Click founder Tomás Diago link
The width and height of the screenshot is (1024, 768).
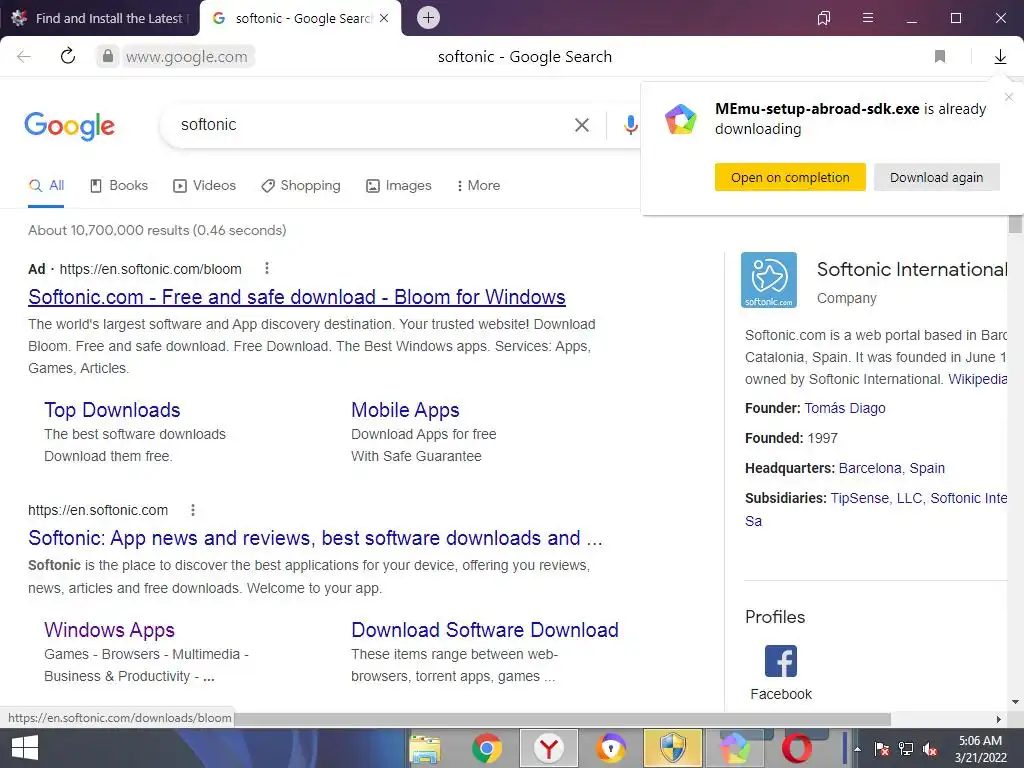[x=845, y=408]
